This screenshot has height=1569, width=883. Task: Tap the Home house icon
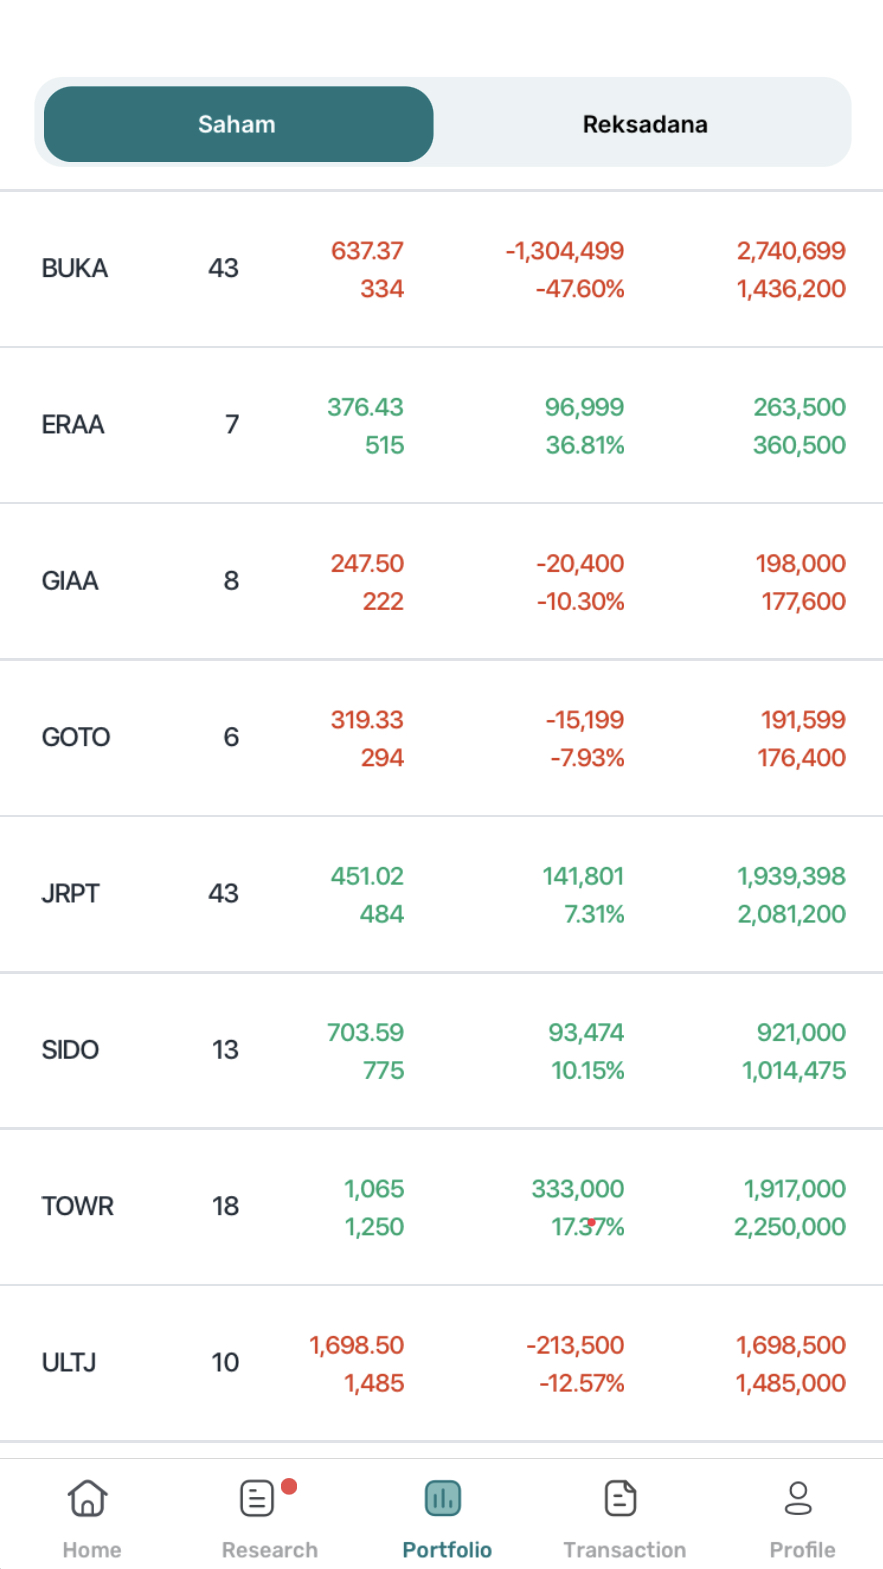88,1498
